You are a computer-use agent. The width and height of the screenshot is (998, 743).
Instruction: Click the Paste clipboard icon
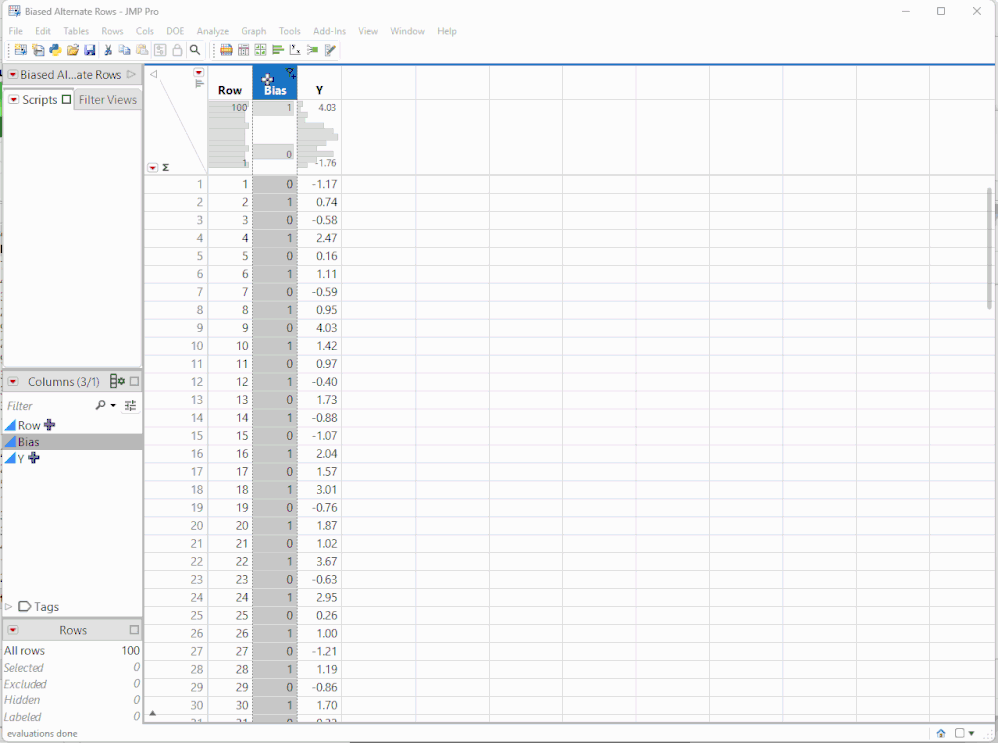[x=142, y=50]
